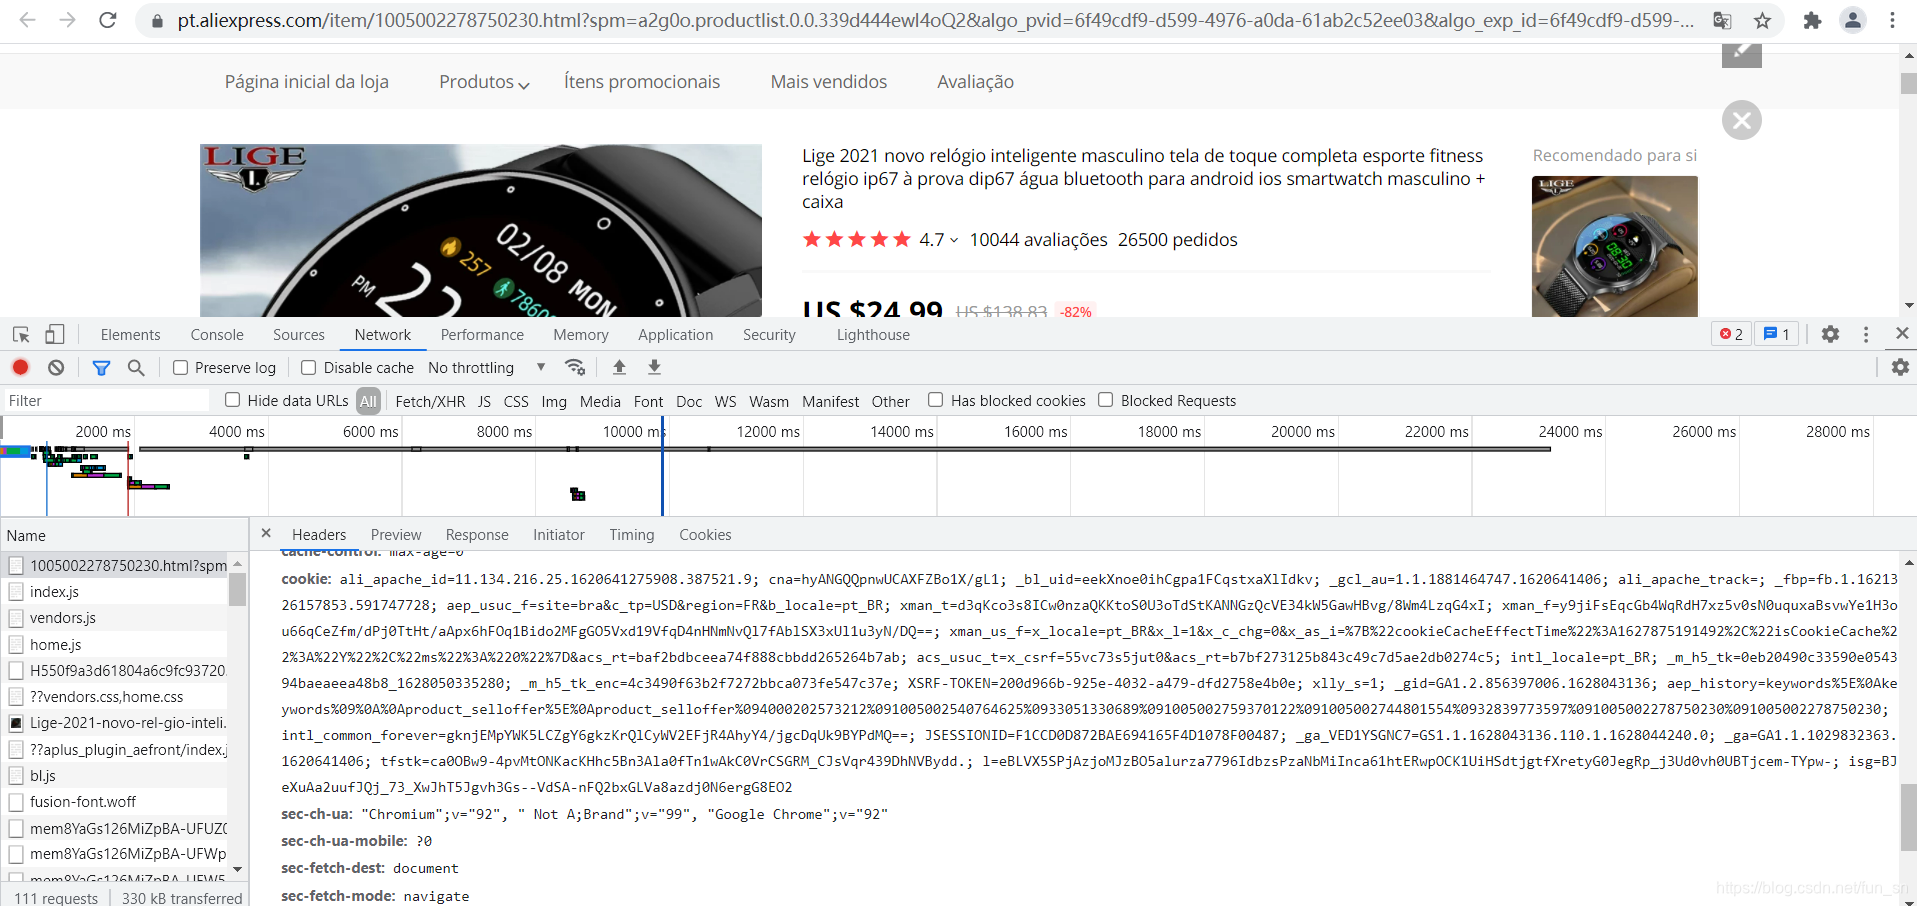Open Network panel settings gear
Screen dimensions: 1917x906
click(1900, 367)
